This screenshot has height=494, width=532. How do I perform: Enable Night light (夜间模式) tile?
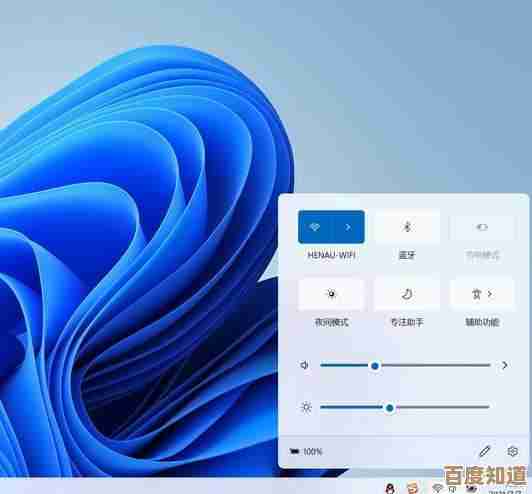coord(331,294)
